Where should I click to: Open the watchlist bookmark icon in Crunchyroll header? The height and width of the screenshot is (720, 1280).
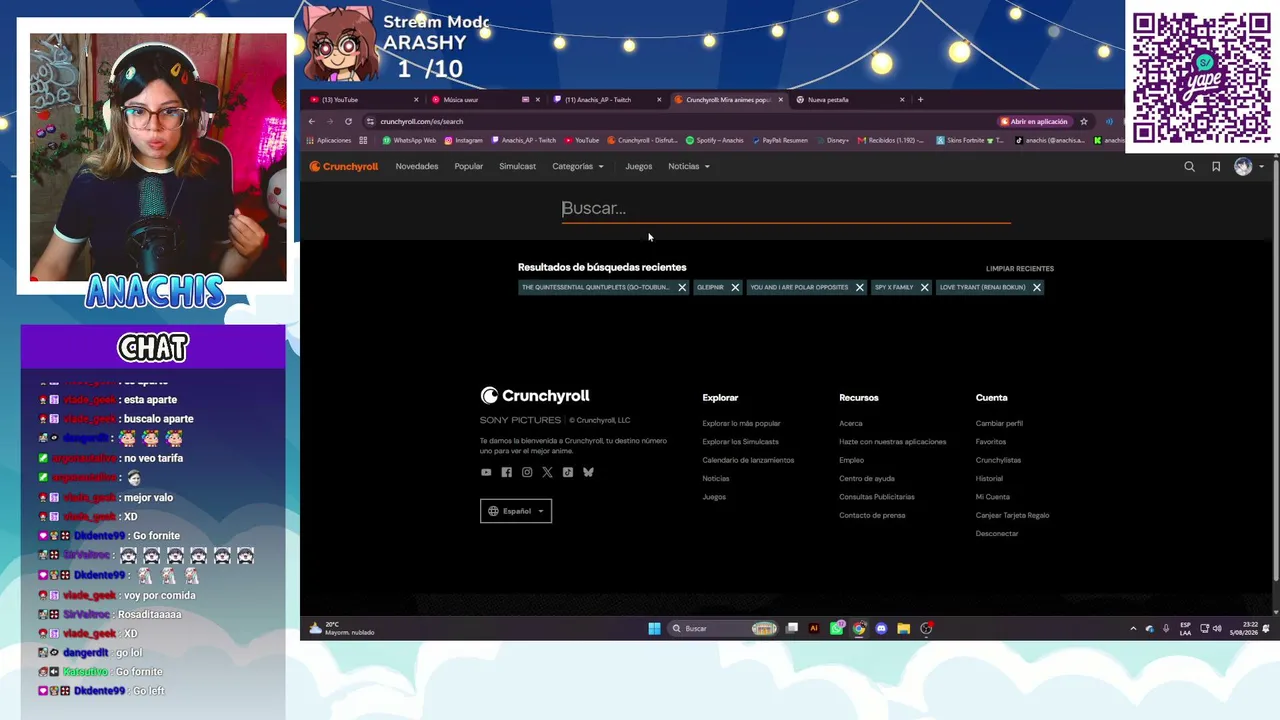[x=1216, y=167]
